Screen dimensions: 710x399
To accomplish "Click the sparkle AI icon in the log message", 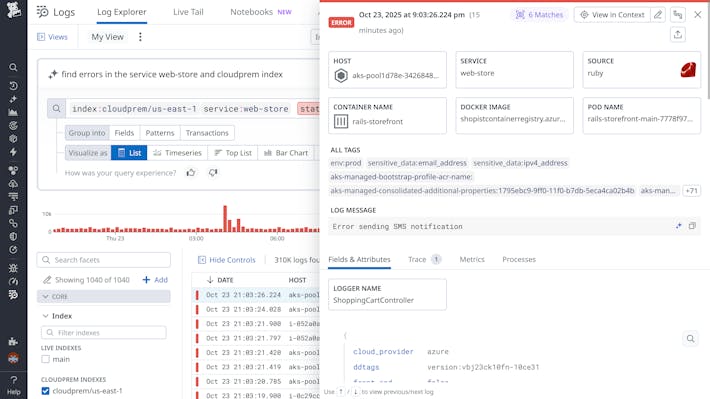I will point(678,226).
